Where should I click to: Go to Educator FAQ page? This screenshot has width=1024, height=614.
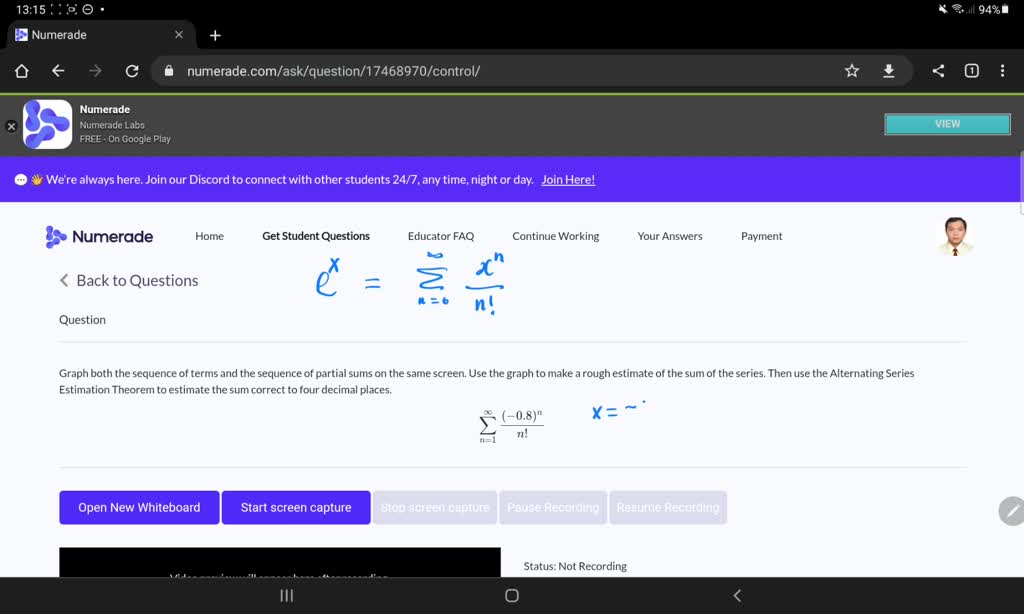tap(441, 236)
